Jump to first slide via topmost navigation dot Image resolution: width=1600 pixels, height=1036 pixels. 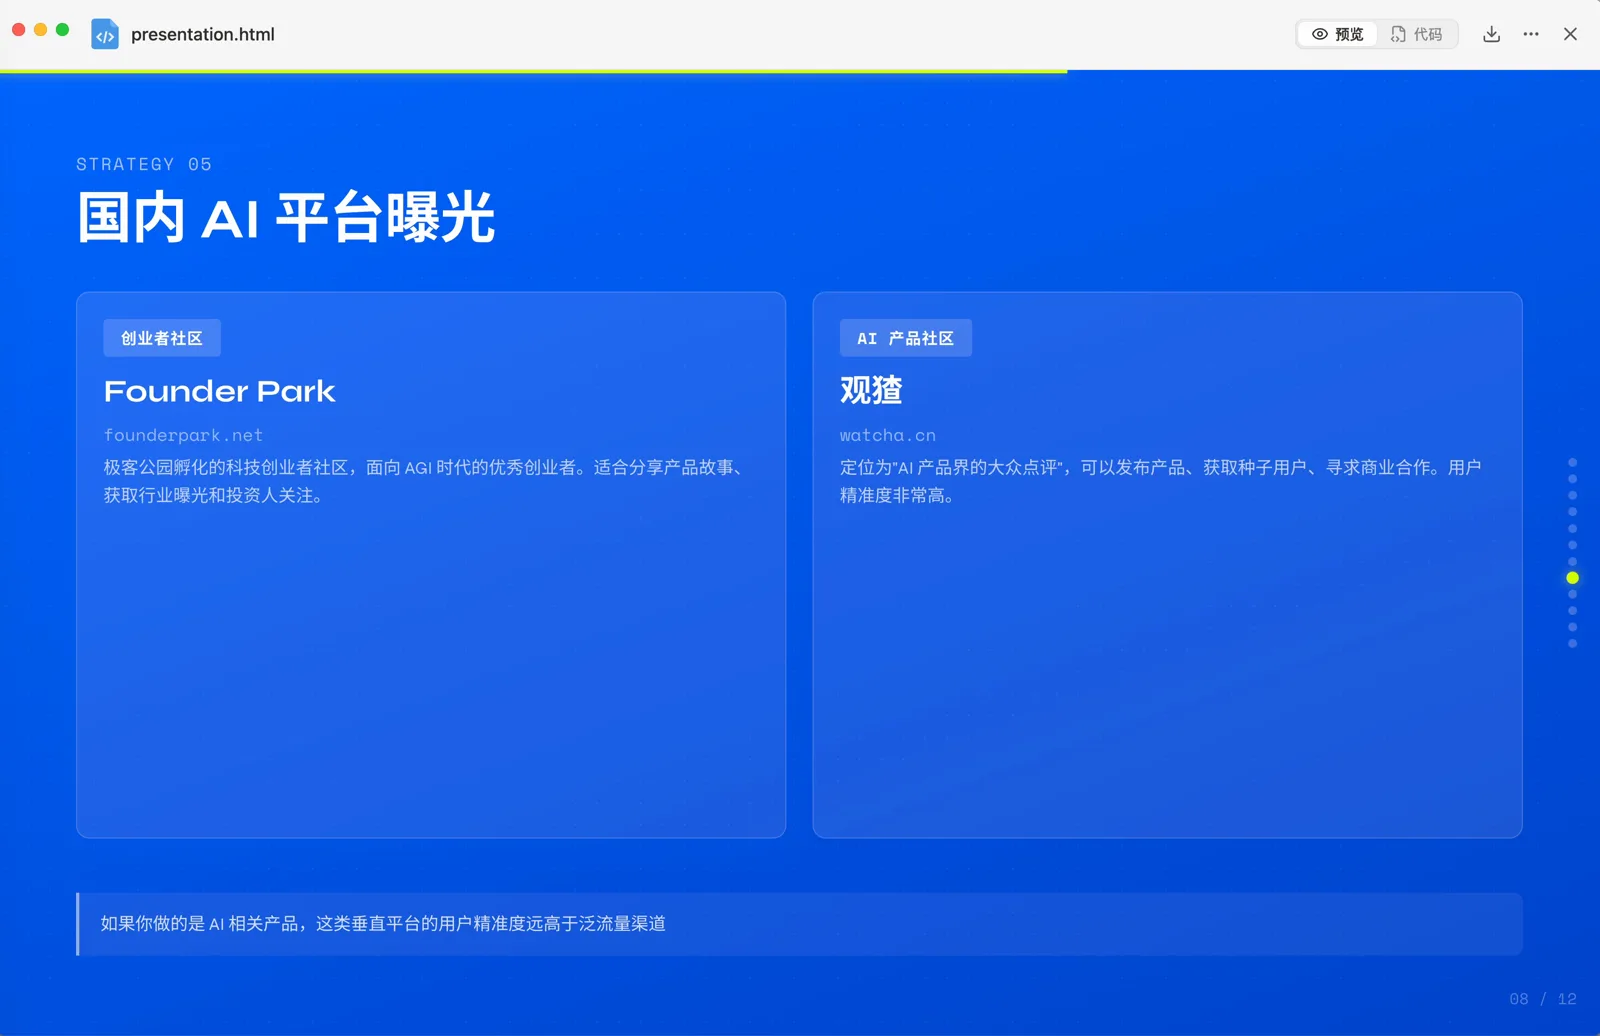(x=1572, y=463)
